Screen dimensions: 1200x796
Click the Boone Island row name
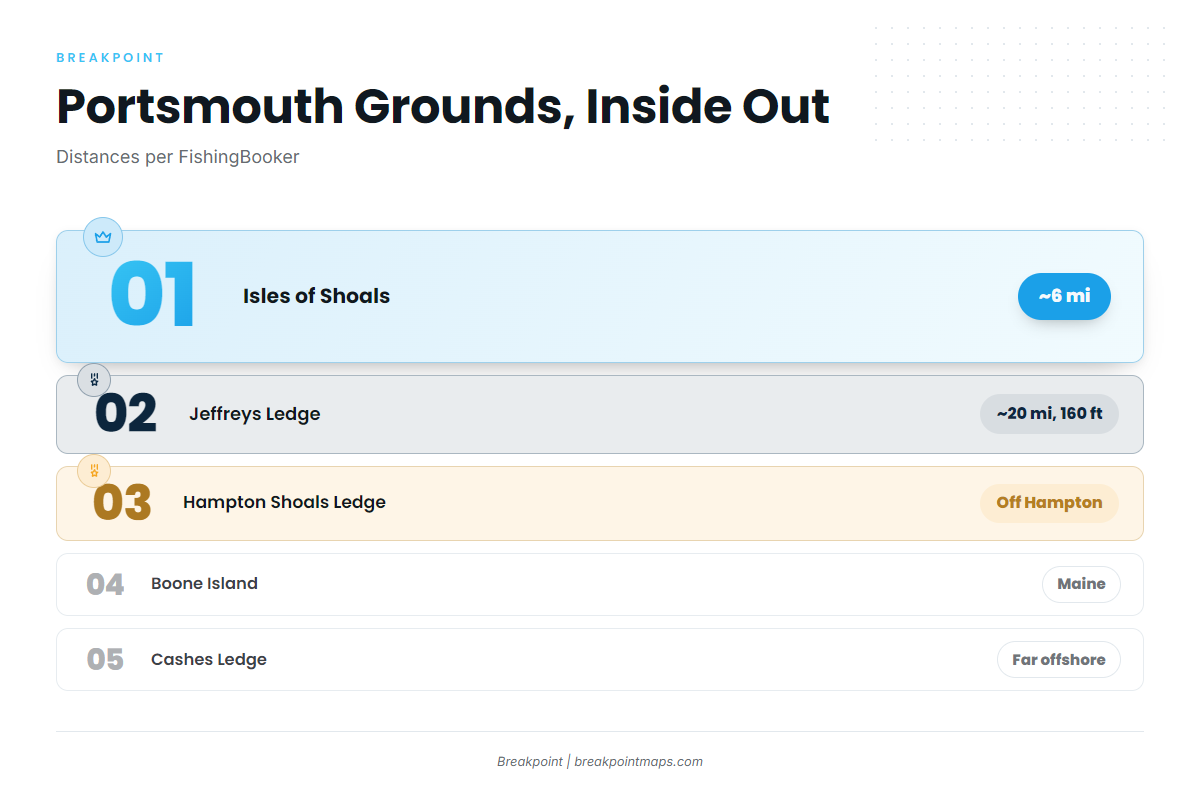point(204,583)
